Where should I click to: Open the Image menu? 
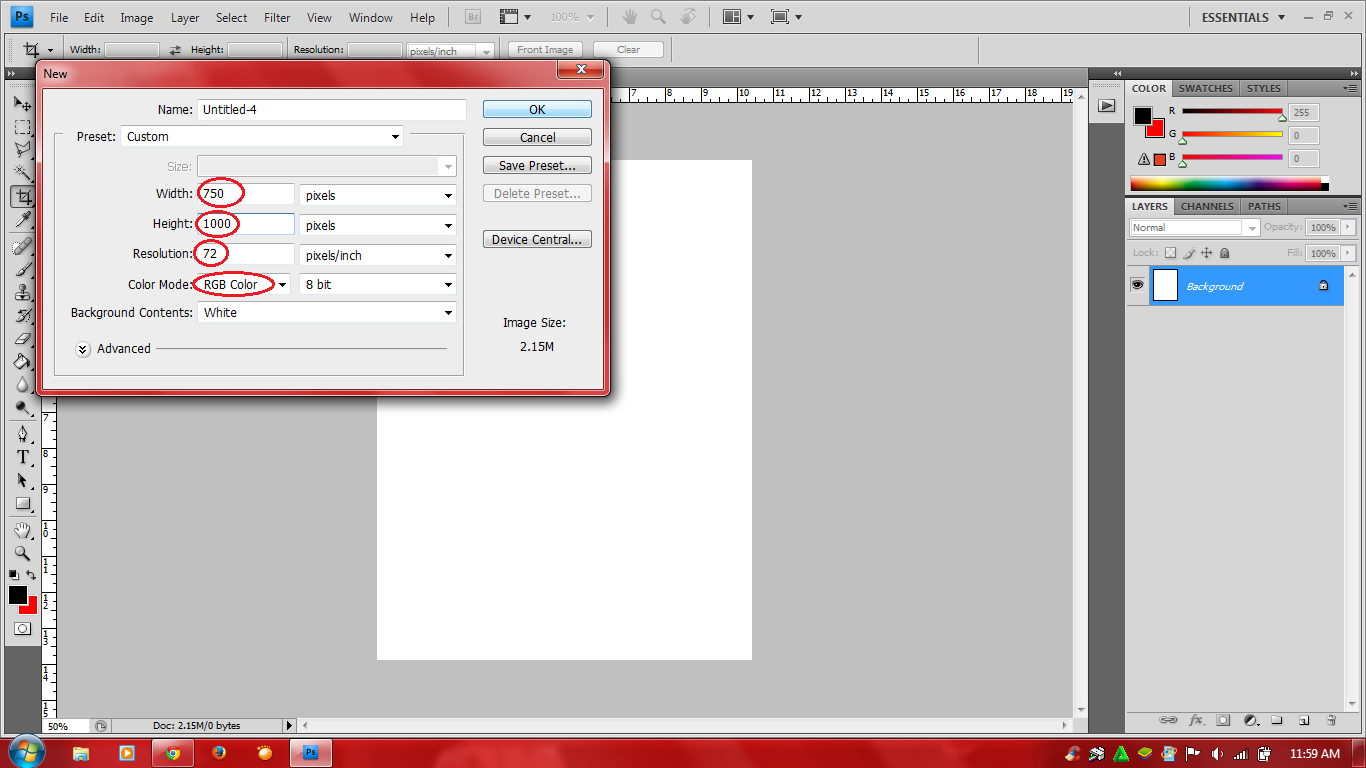point(137,18)
